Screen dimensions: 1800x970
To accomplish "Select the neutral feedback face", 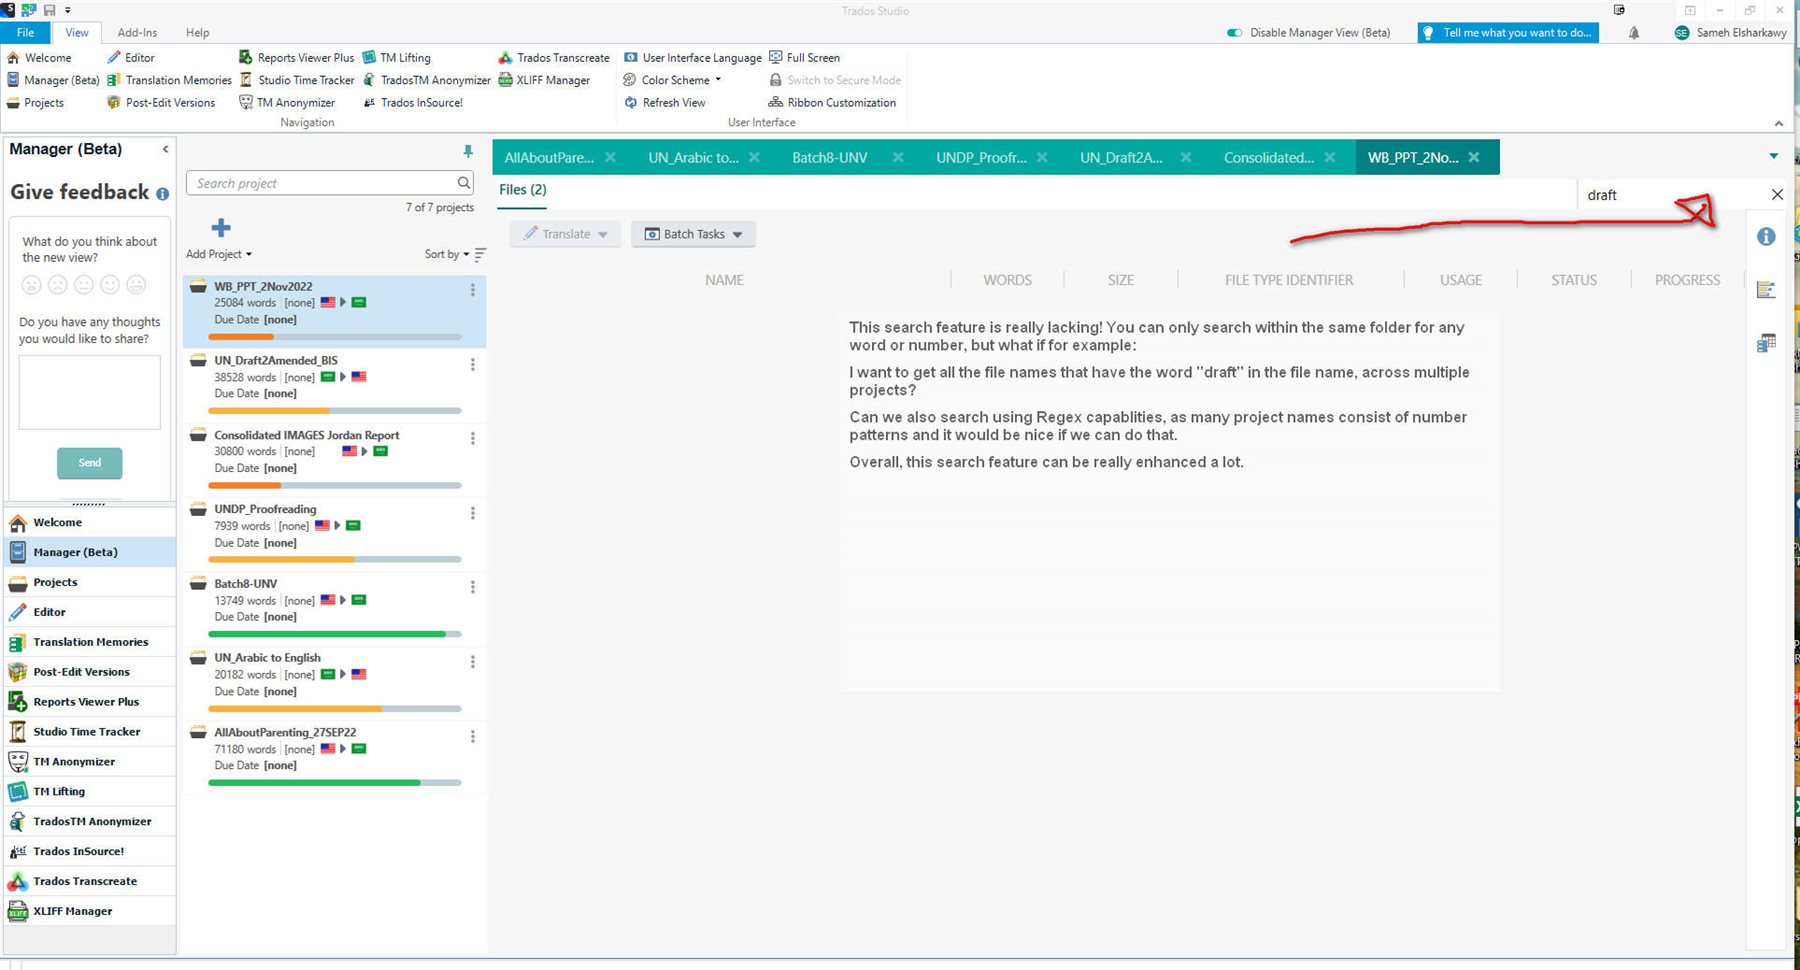I will pos(84,285).
